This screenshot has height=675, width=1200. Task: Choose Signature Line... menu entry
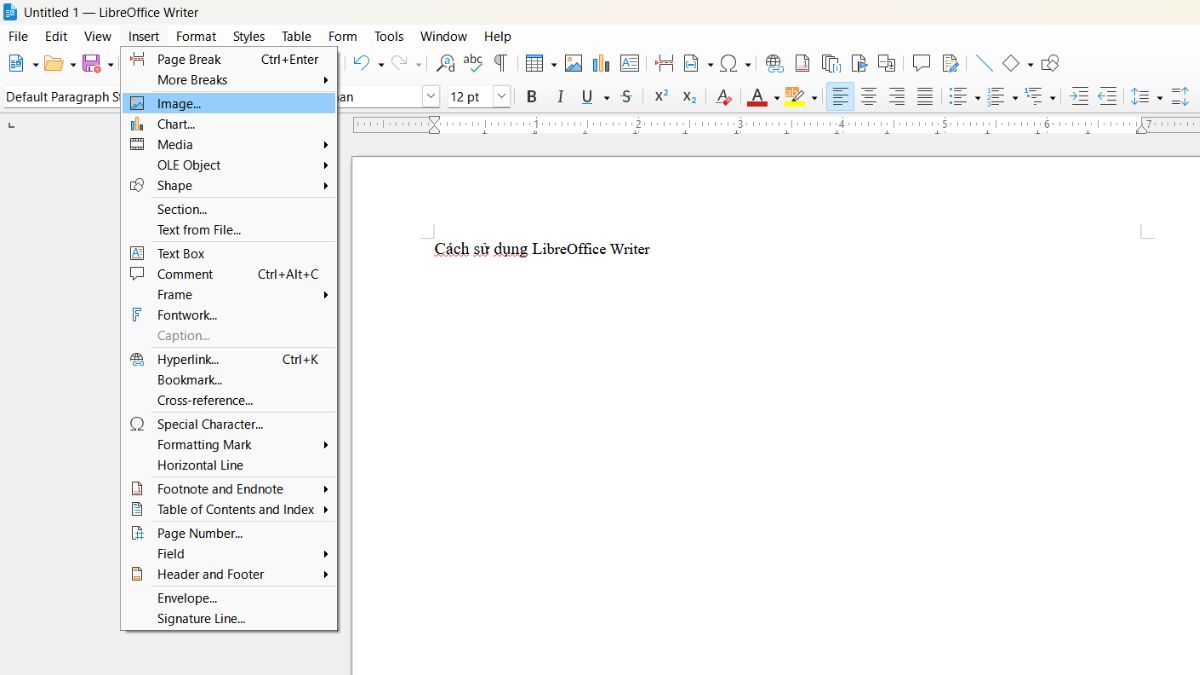(229, 619)
